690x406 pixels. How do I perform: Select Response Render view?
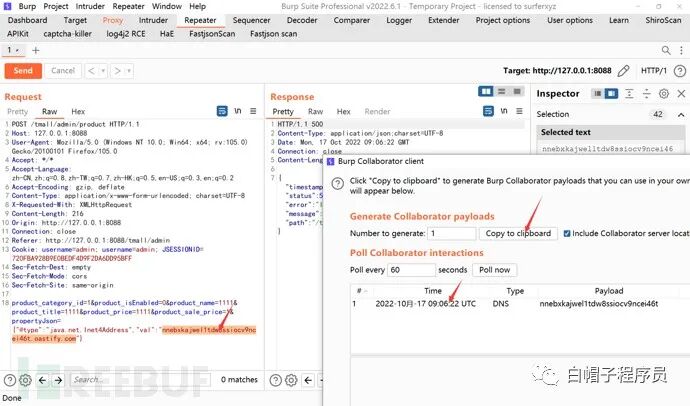[378, 112]
